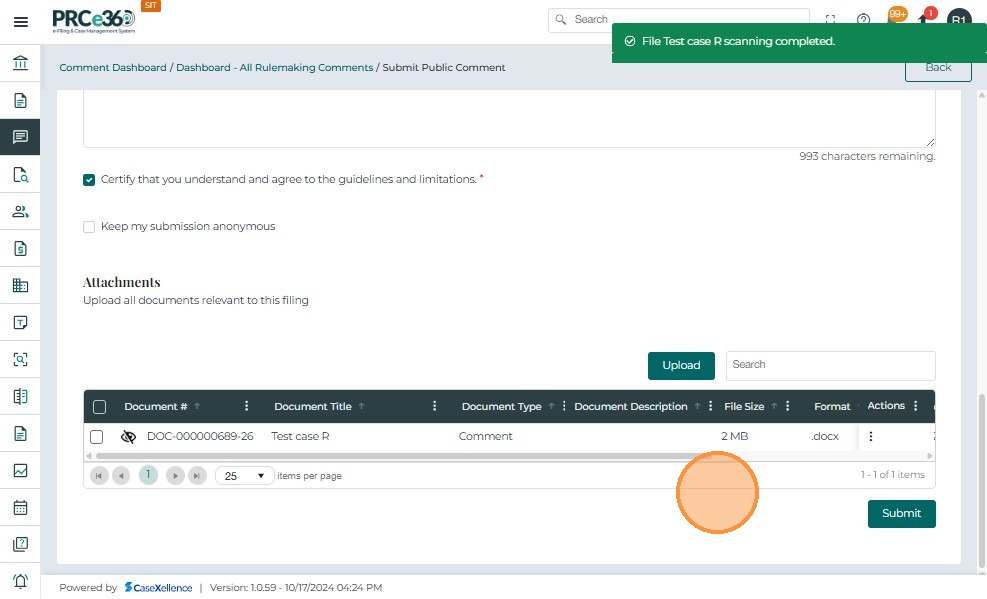This screenshot has width=987, height=599.
Task: Go to the first page of attachments
Action: tap(99, 476)
